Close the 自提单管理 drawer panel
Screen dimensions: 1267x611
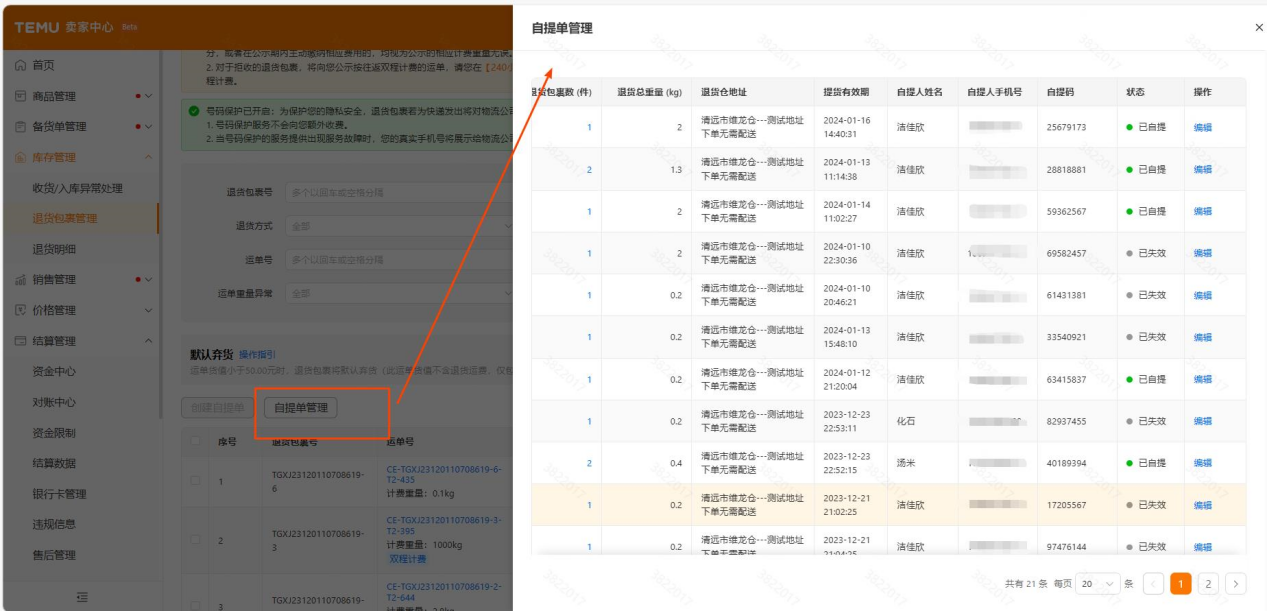pos(1258,28)
